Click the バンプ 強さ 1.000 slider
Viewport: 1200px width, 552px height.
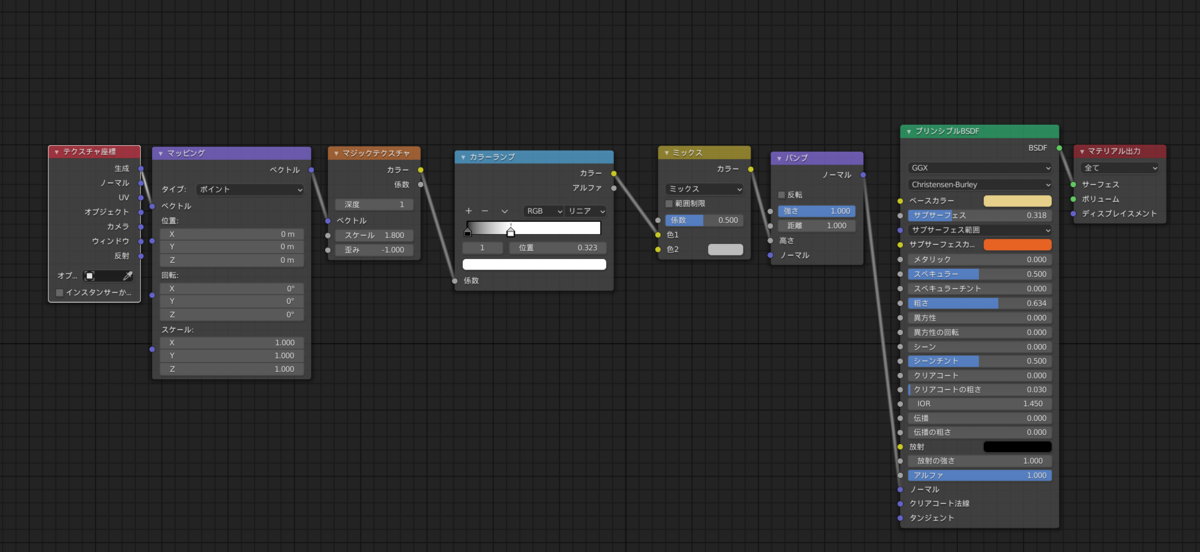coord(817,211)
